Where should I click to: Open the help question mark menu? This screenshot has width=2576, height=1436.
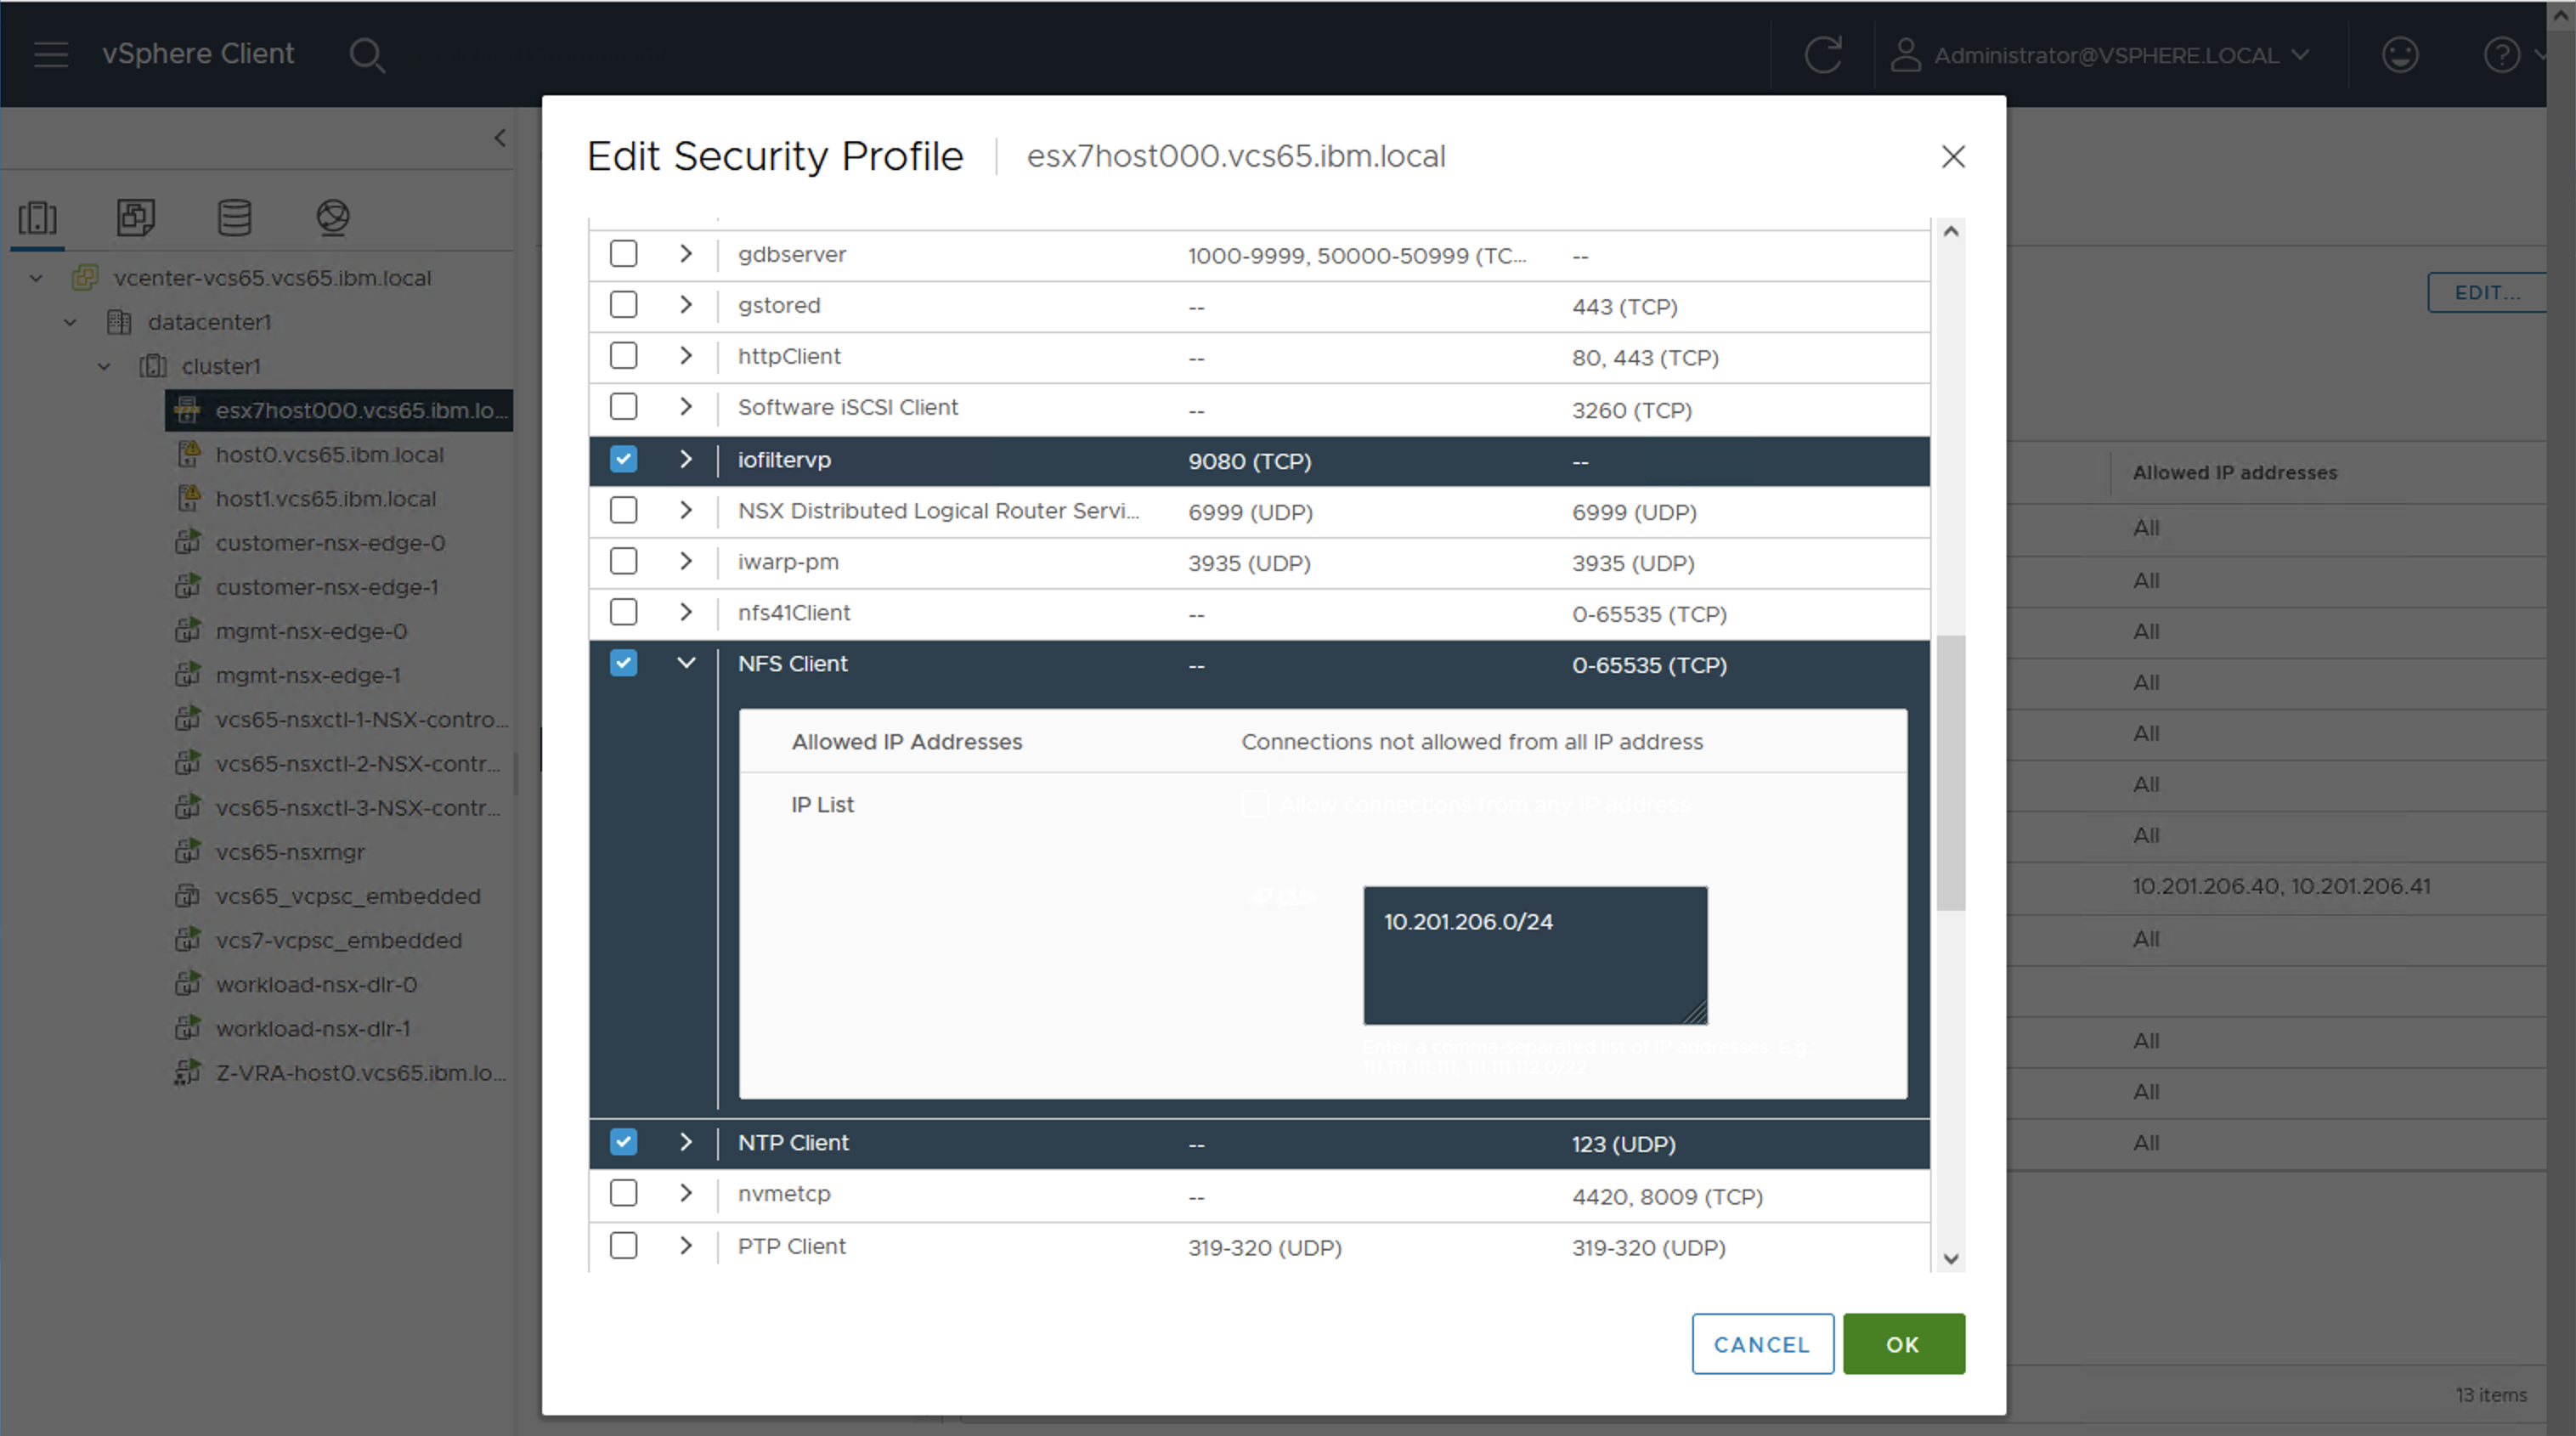(x=2501, y=55)
